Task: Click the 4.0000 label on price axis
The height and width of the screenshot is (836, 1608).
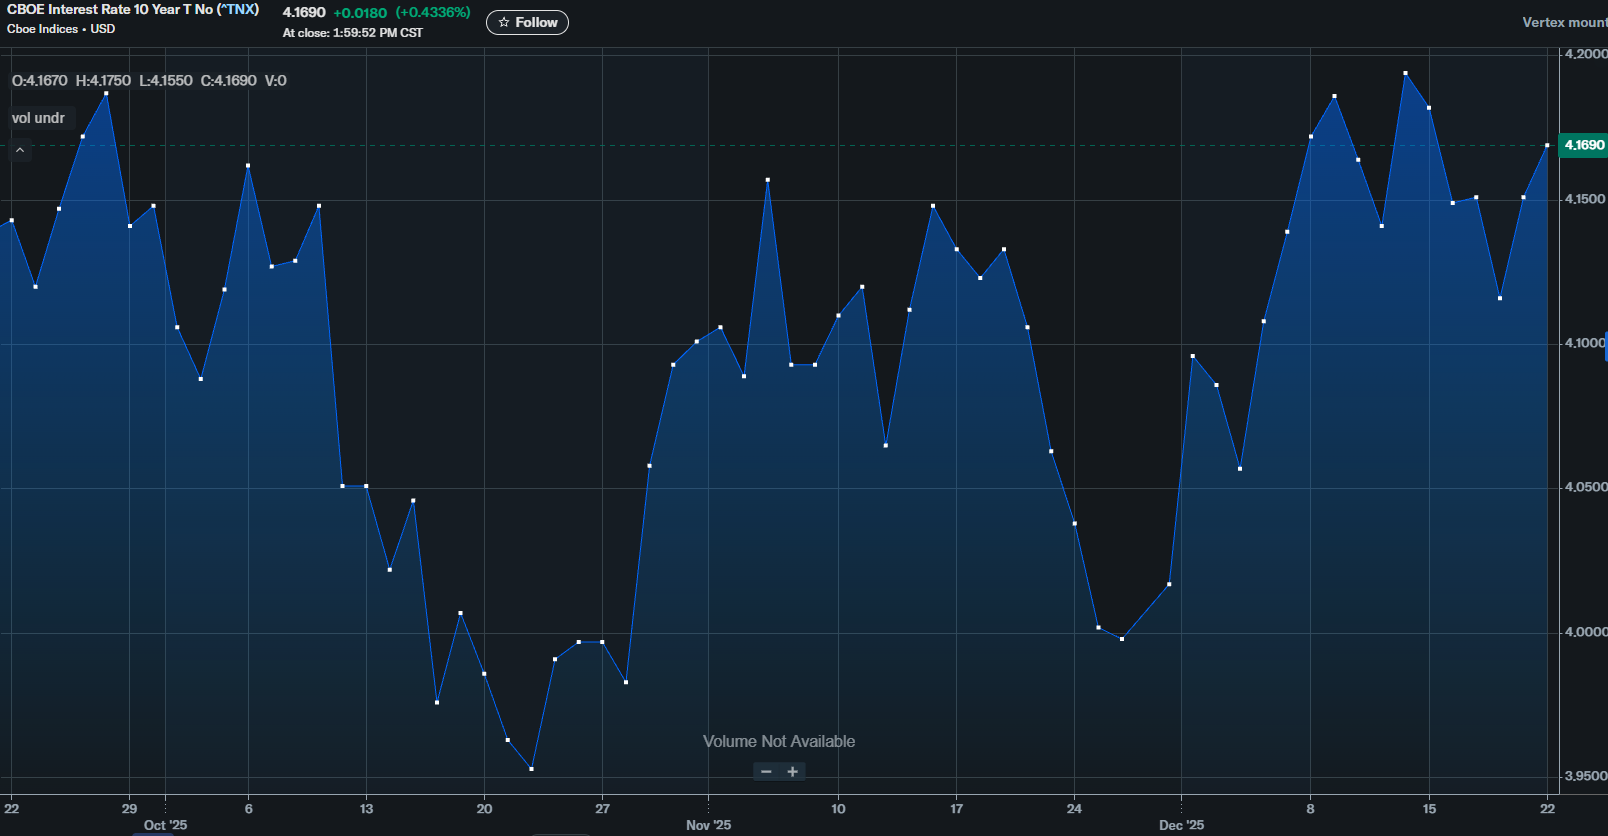Action: pyautogui.click(x=1585, y=632)
